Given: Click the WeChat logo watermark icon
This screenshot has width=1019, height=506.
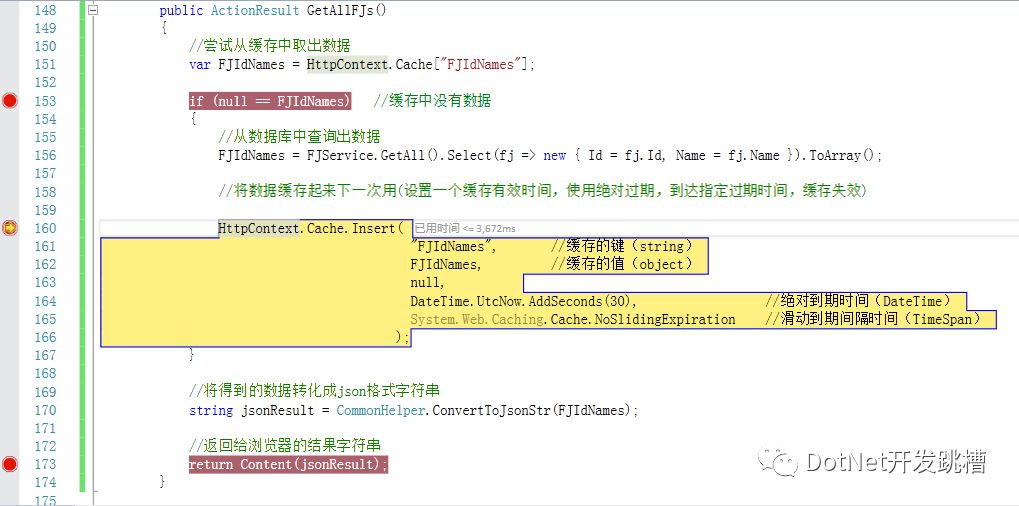Looking at the screenshot, I should [x=778, y=462].
